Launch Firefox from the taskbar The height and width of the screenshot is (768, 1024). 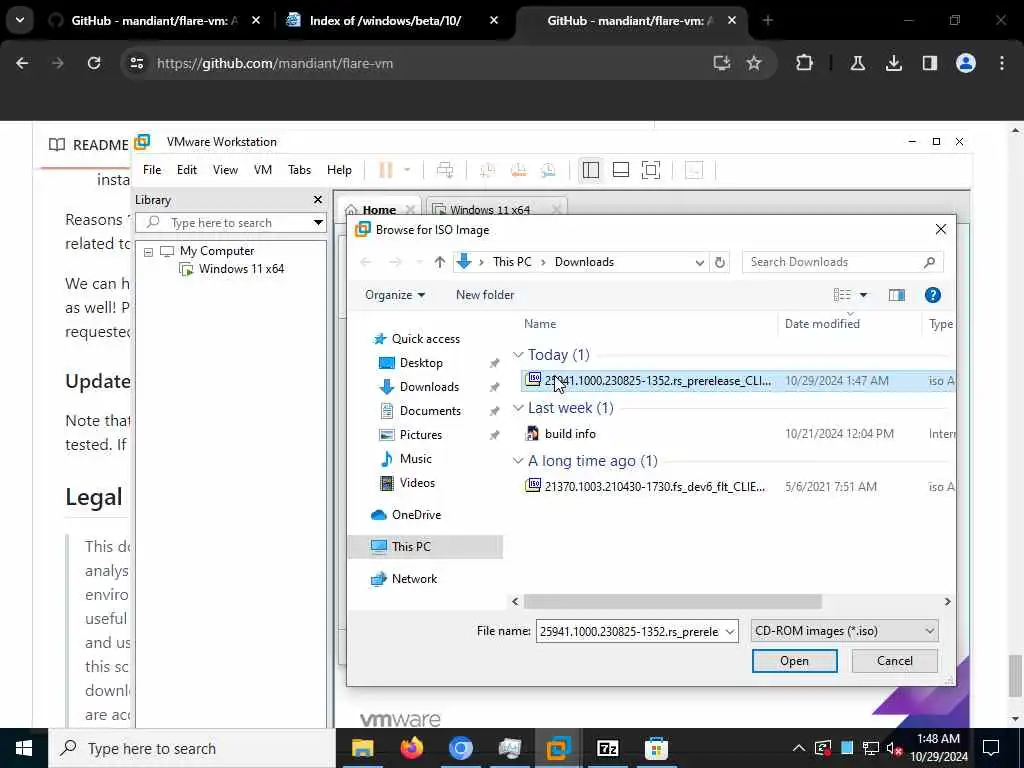(x=411, y=748)
